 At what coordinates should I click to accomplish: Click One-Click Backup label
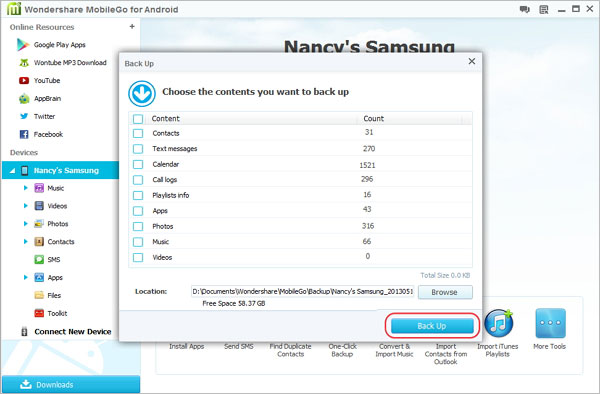(342, 350)
